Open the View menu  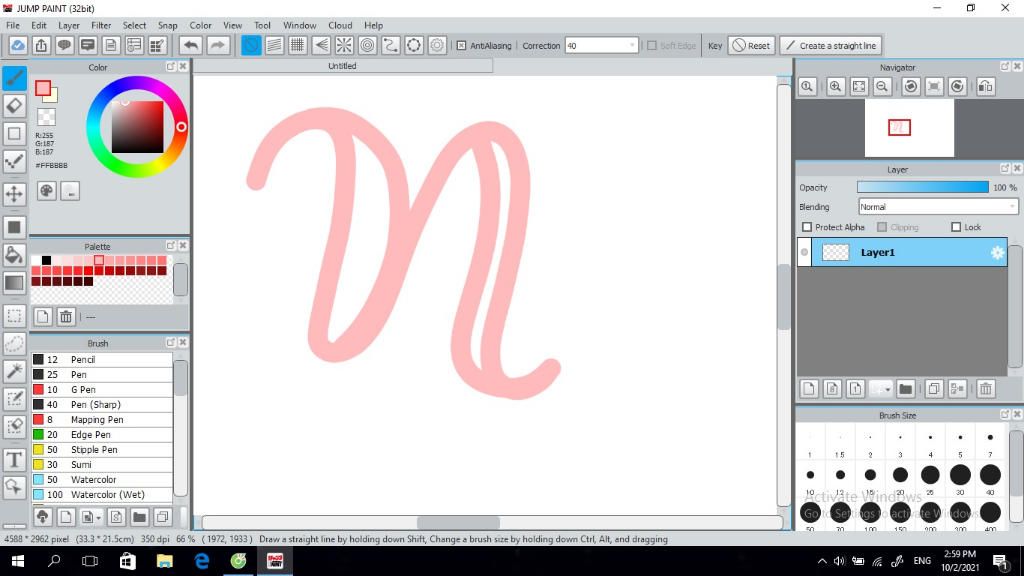coord(232,25)
